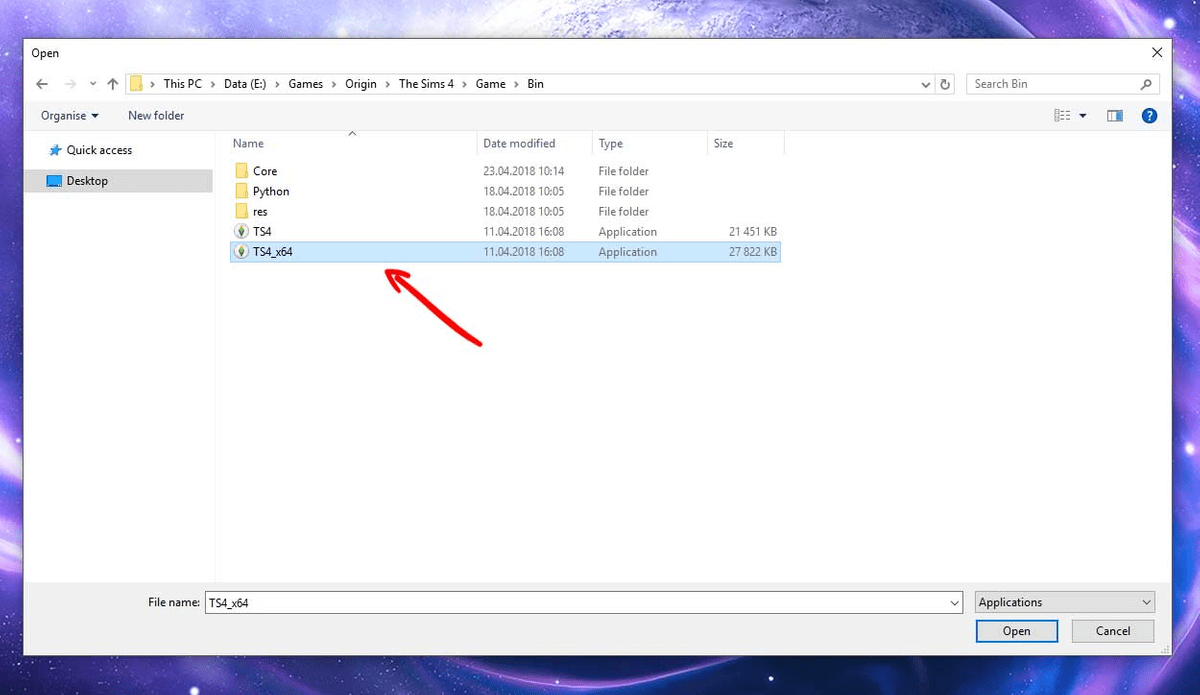The width and height of the screenshot is (1200, 695).
Task: Open the address bar history dropdown
Action: (x=925, y=84)
